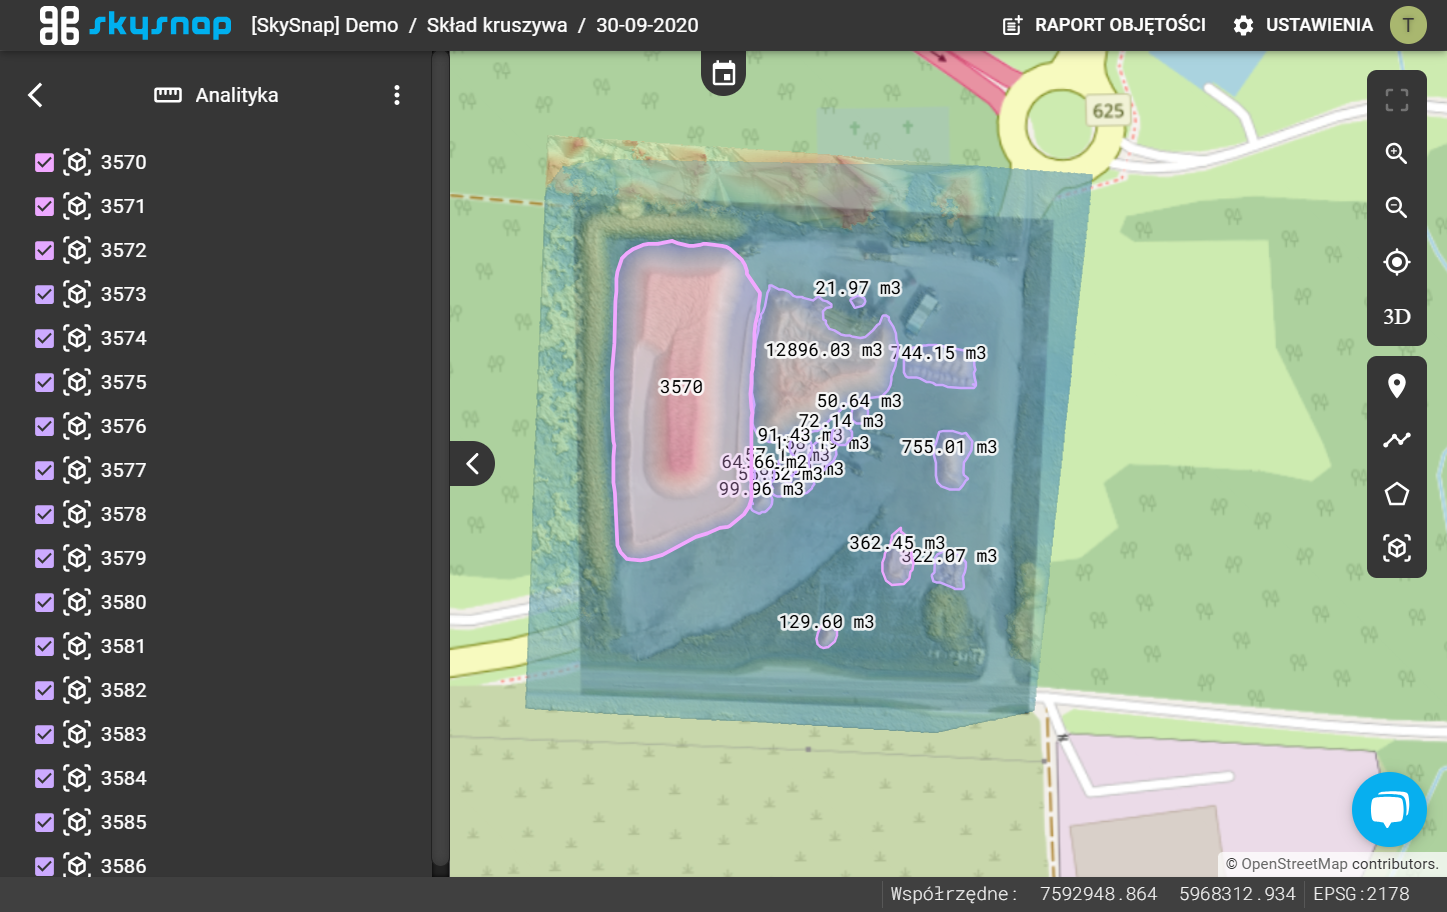This screenshot has height=912, width=1447.
Task: Click the 755.01 m3 volume label
Action: pos(949,447)
